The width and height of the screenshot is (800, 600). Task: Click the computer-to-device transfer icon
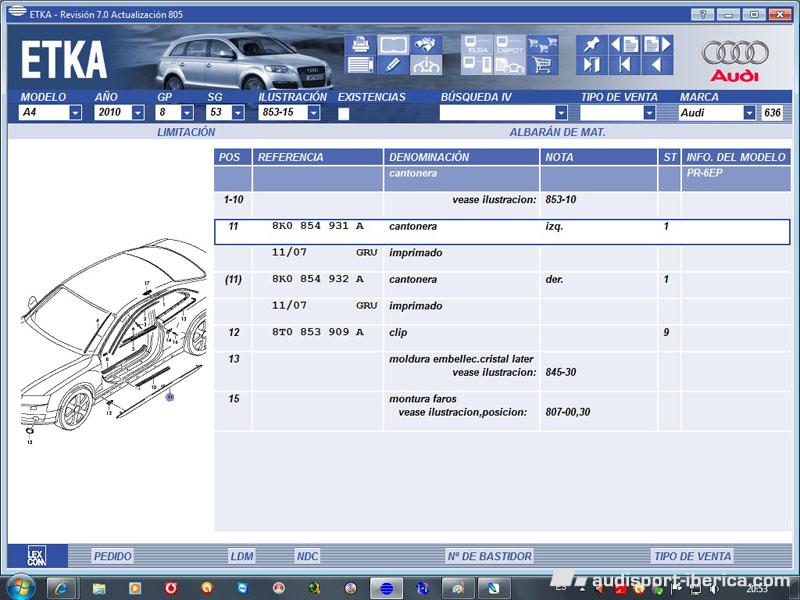tap(477, 65)
